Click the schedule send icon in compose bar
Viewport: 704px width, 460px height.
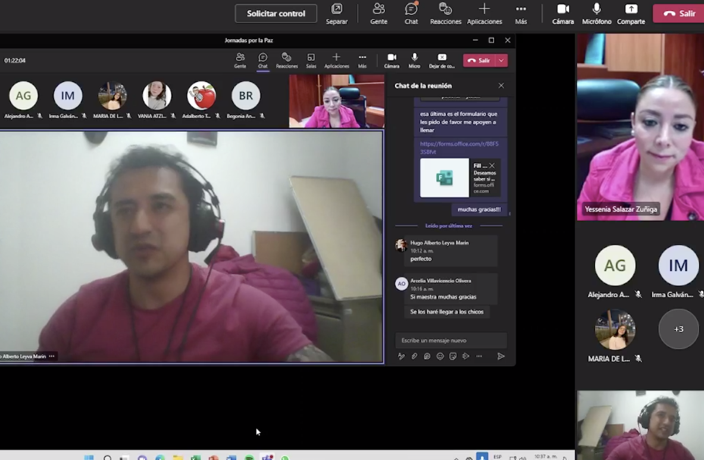466,356
